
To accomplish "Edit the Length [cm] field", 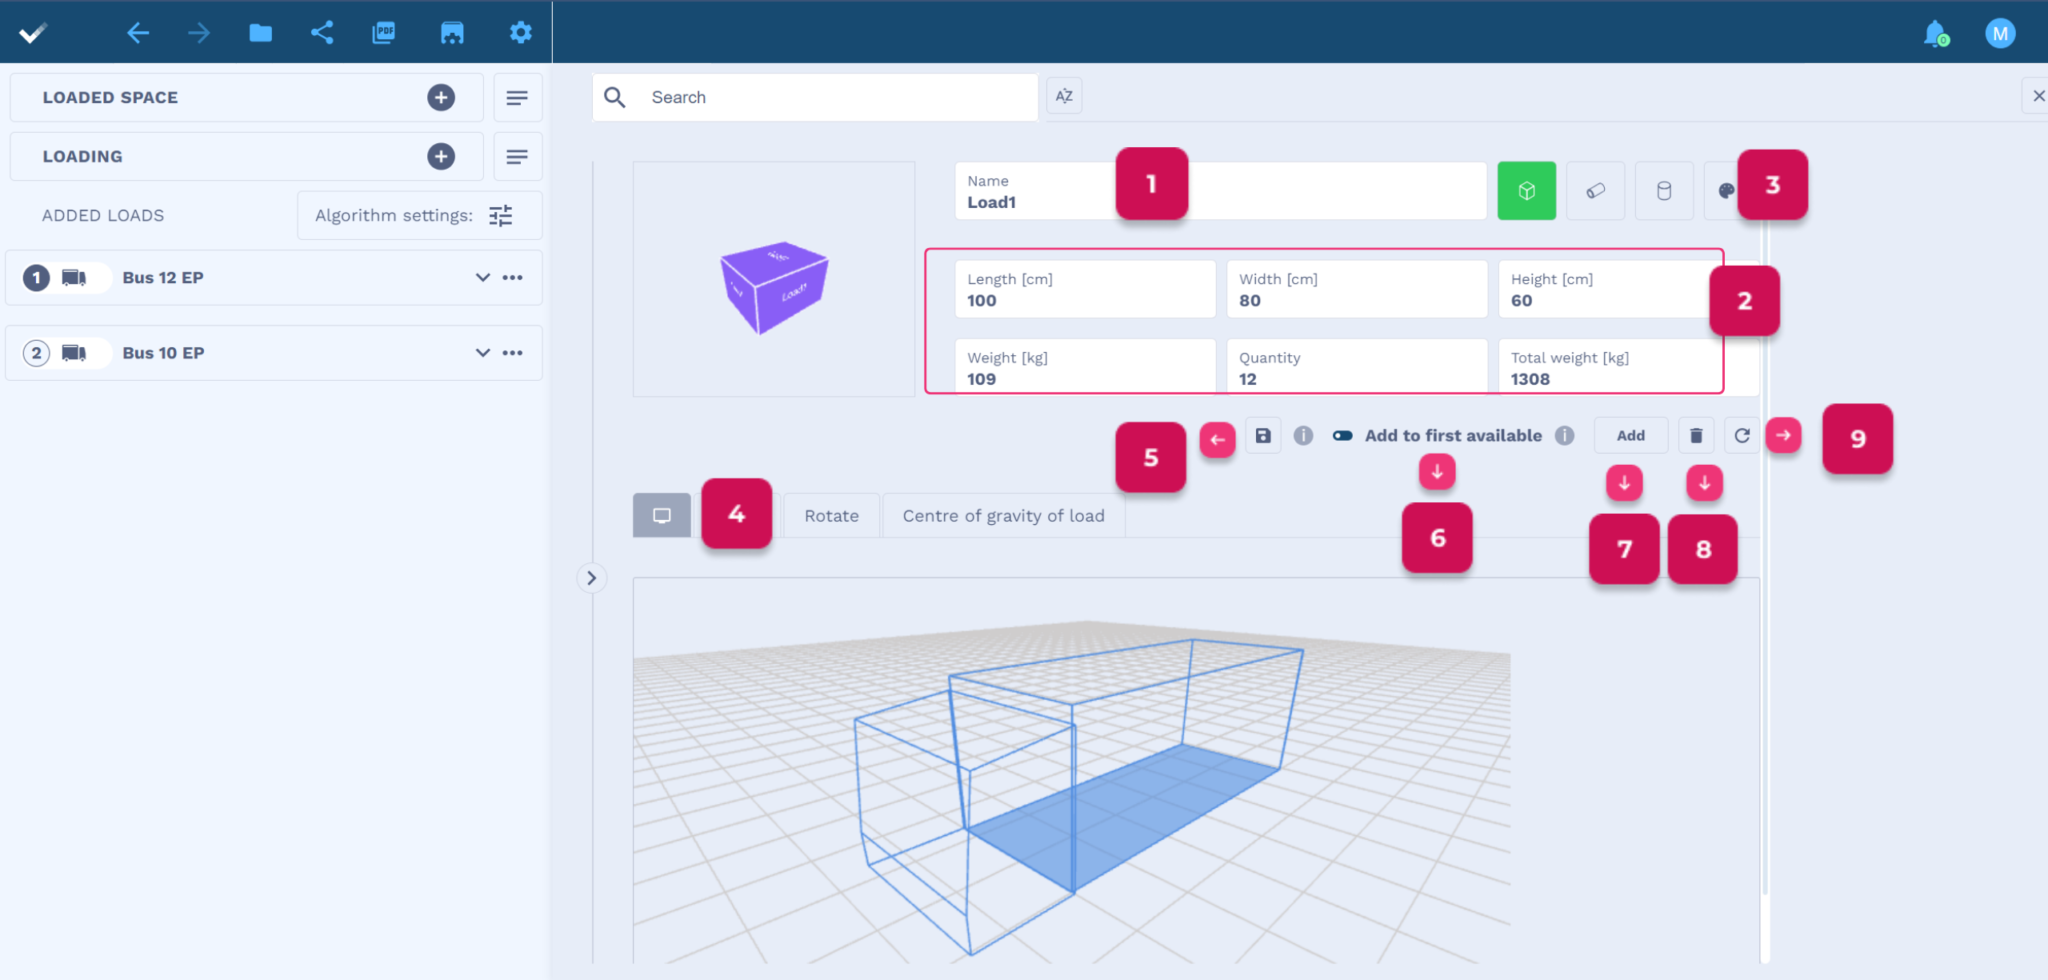I will coord(1085,290).
